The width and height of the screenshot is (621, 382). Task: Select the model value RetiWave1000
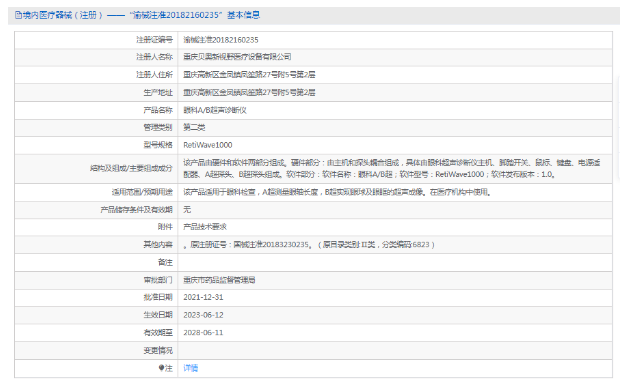click(x=208, y=145)
